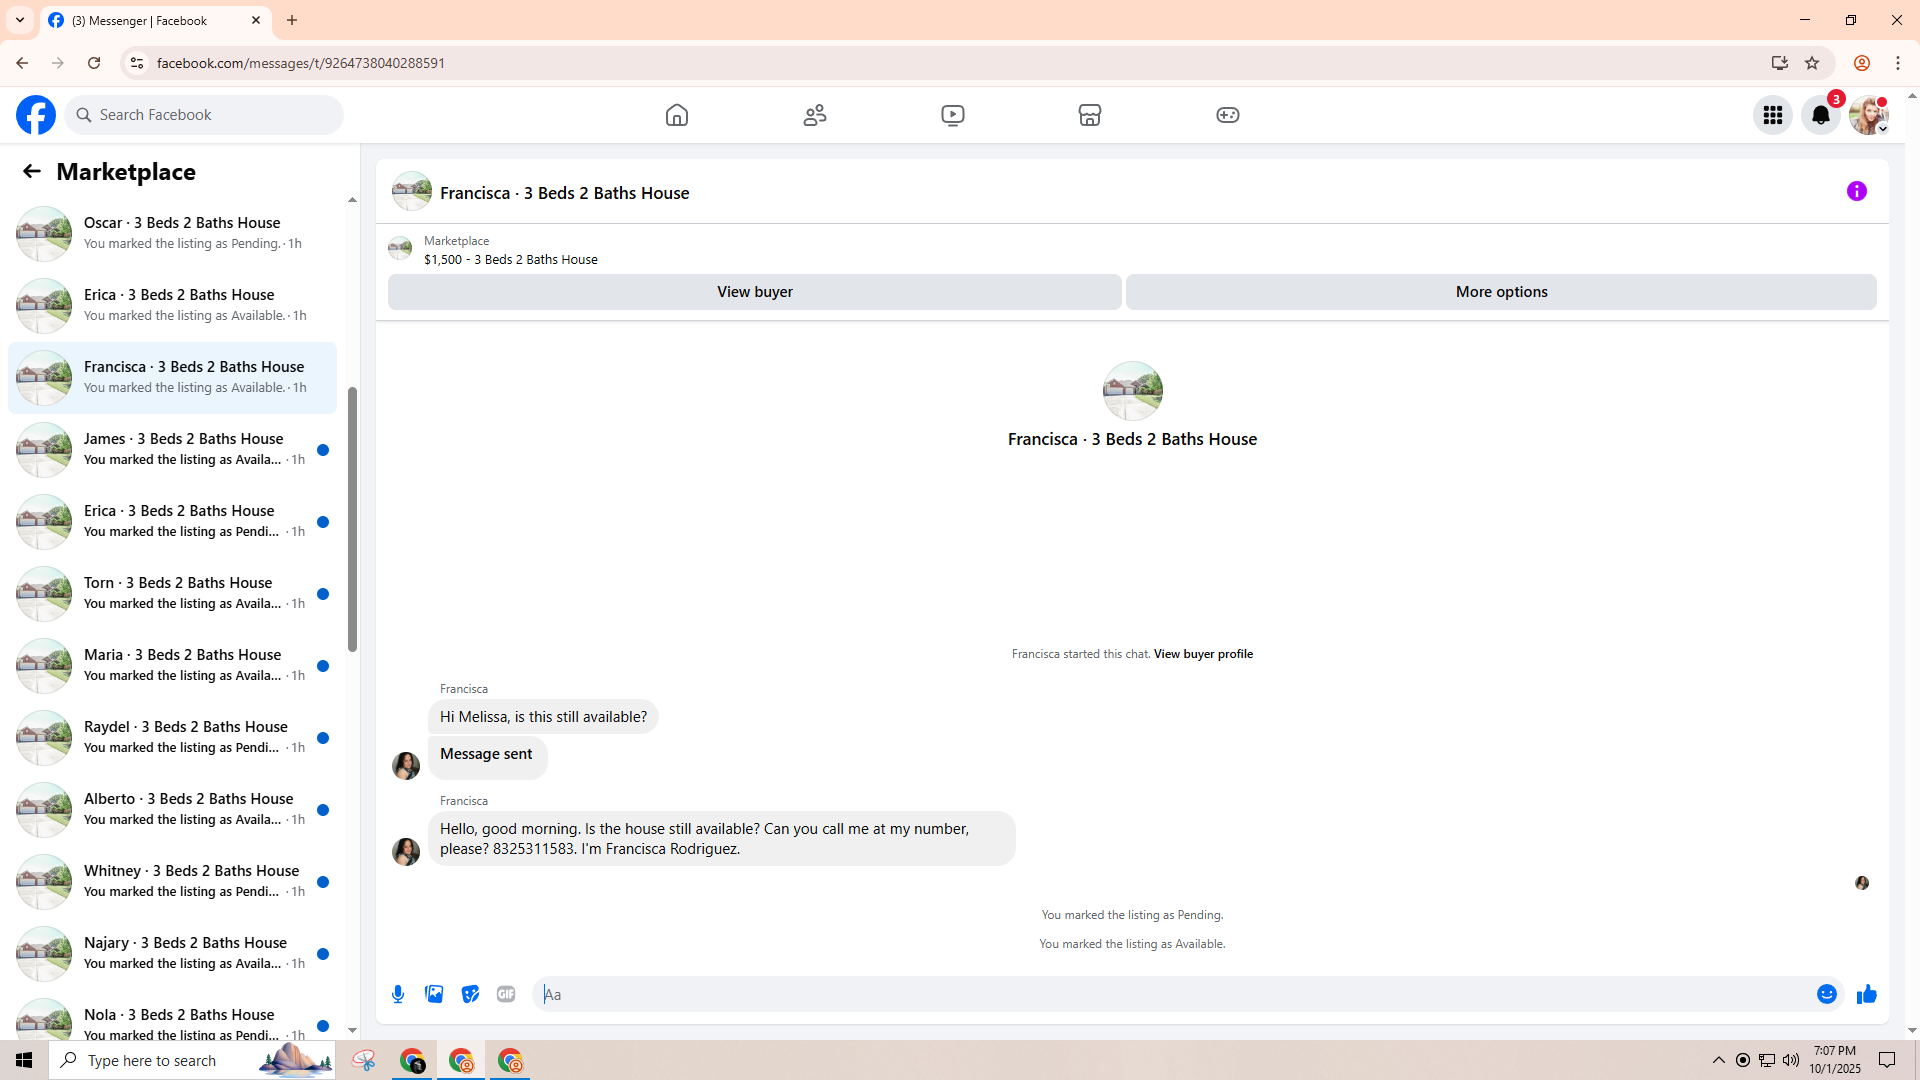The height and width of the screenshot is (1080, 1920).
Task: Send a thumbs-up like
Action: click(1867, 994)
